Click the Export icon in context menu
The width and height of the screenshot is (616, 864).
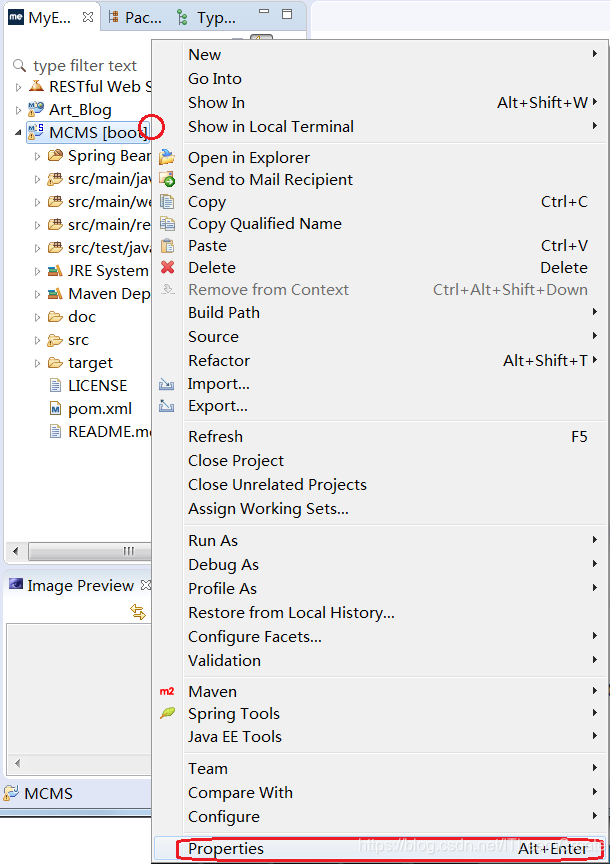click(166, 407)
